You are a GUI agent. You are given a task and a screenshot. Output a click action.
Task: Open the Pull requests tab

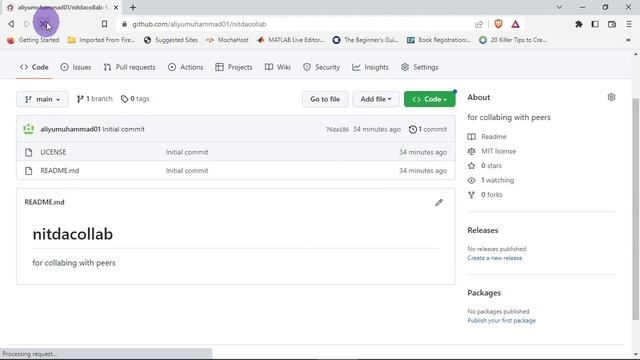pos(129,67)
